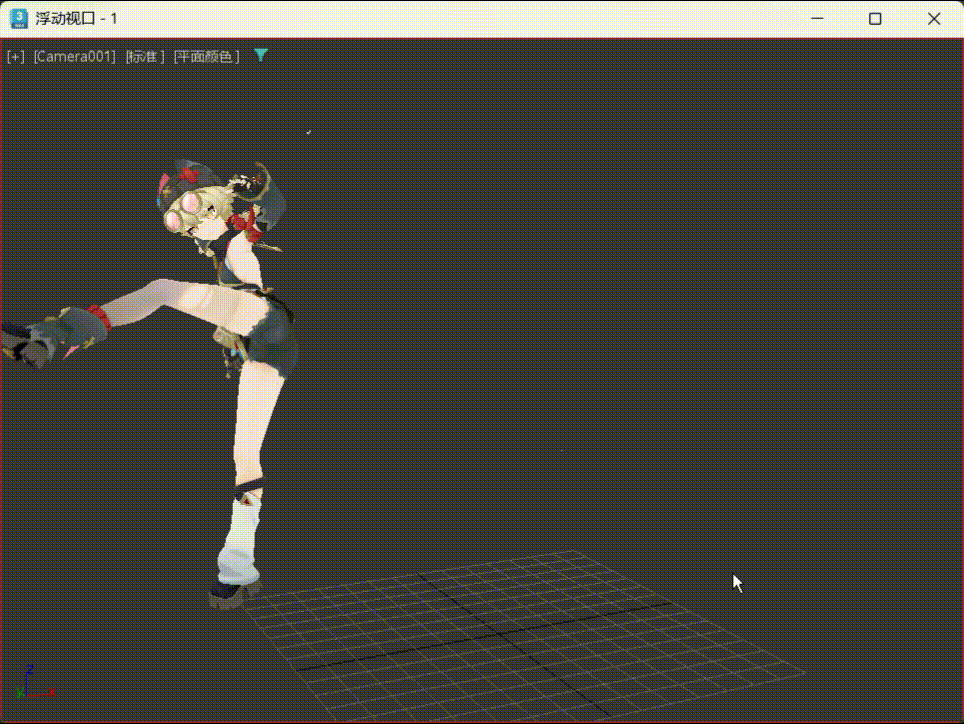Close the floating viewport window
This screenshot has width=964, height=724.
pos(934,18)
